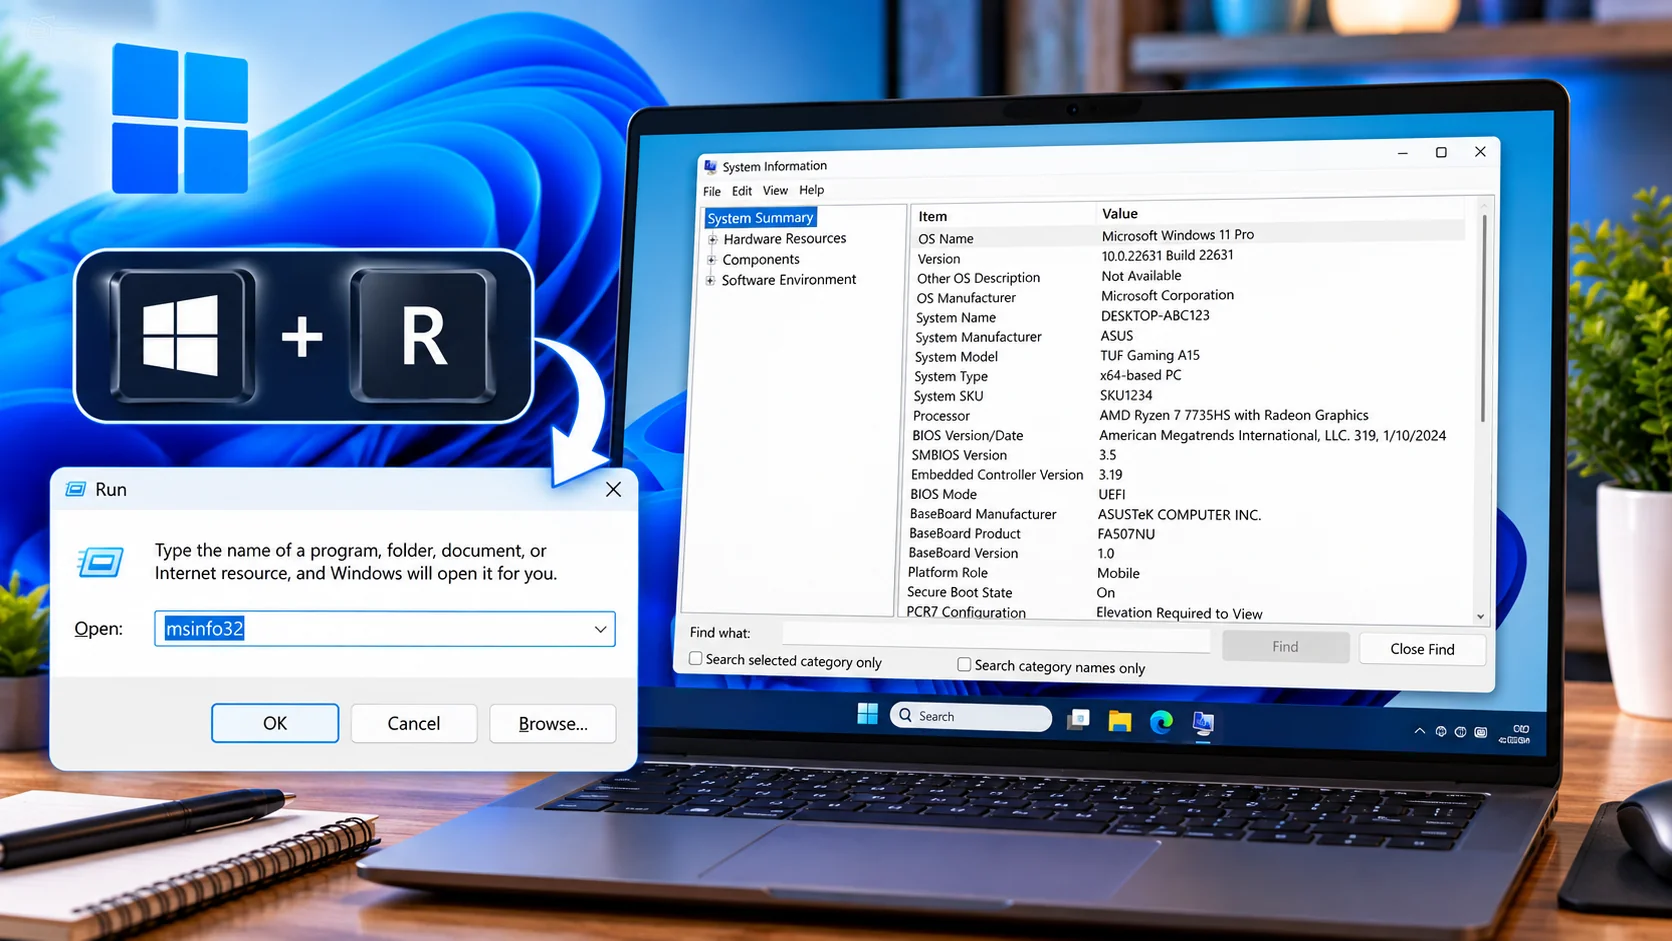Close the System Information window
Screen dimensions: 1672x941
tap(1480, 152)
